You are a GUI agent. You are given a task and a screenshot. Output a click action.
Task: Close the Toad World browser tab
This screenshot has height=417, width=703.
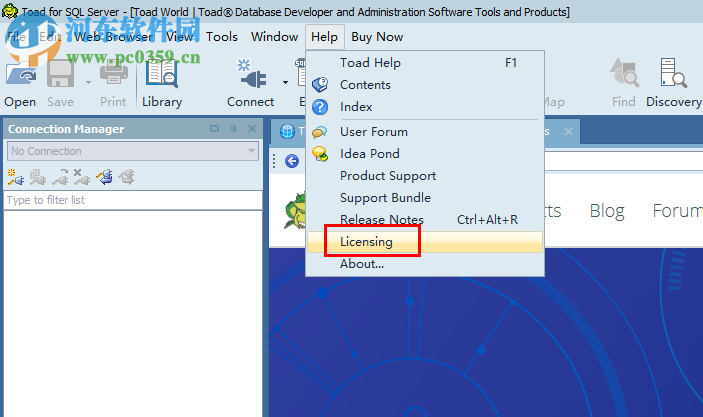coord(568,131)
